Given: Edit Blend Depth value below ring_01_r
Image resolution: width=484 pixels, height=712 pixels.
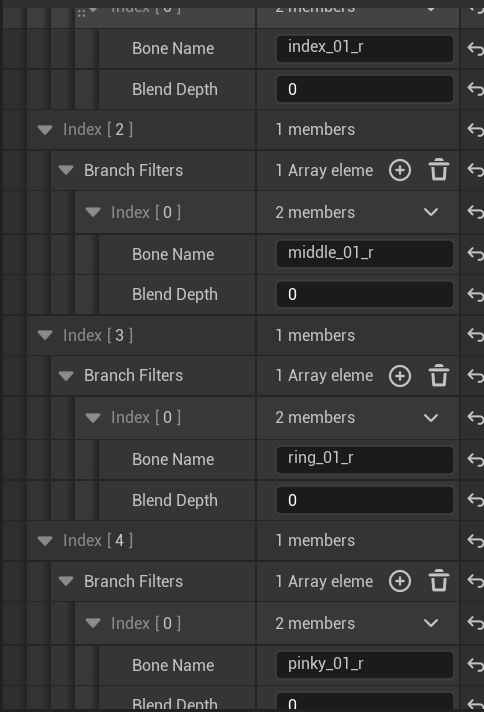Looking at the screenshot, I should pos(365,500).
